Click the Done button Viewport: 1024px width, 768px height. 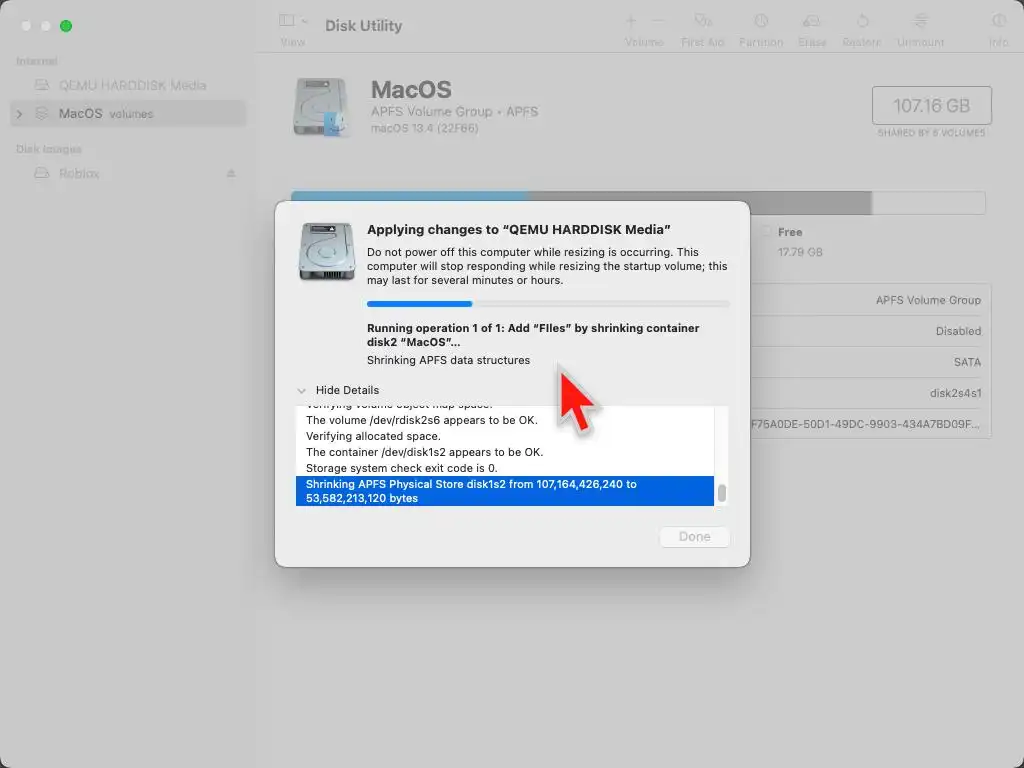pyautogui.click(x=694, y=537)
